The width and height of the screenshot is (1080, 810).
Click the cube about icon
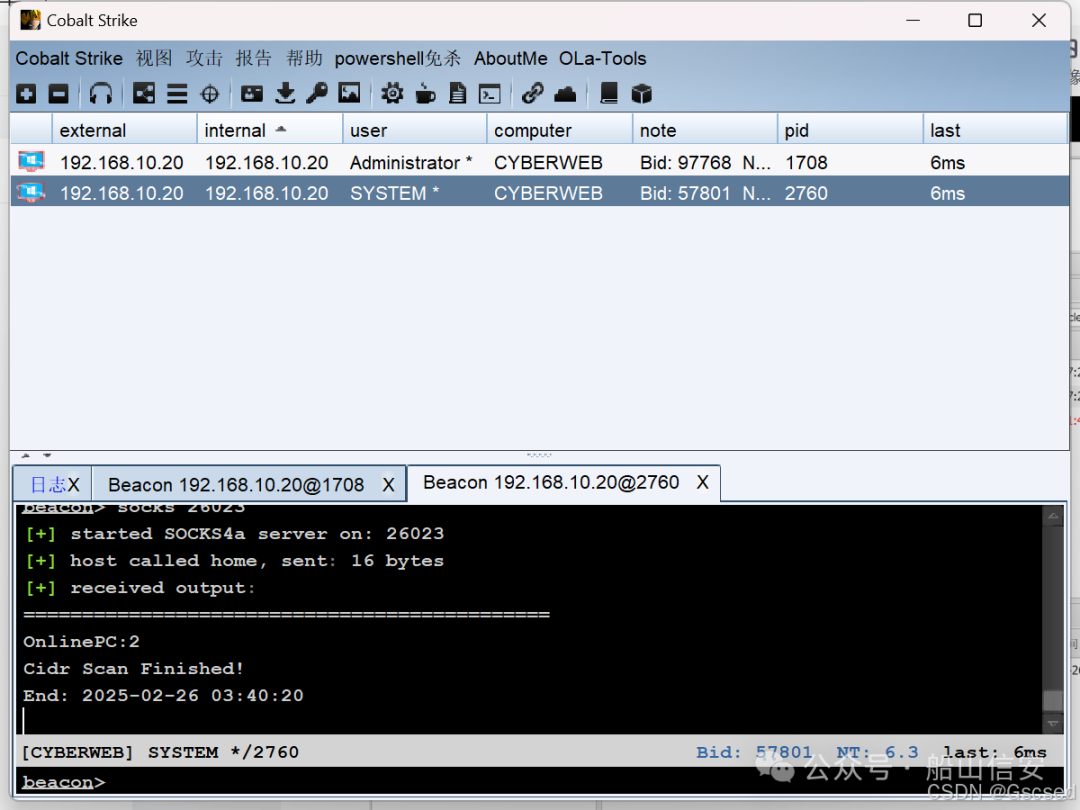[641, 94]
